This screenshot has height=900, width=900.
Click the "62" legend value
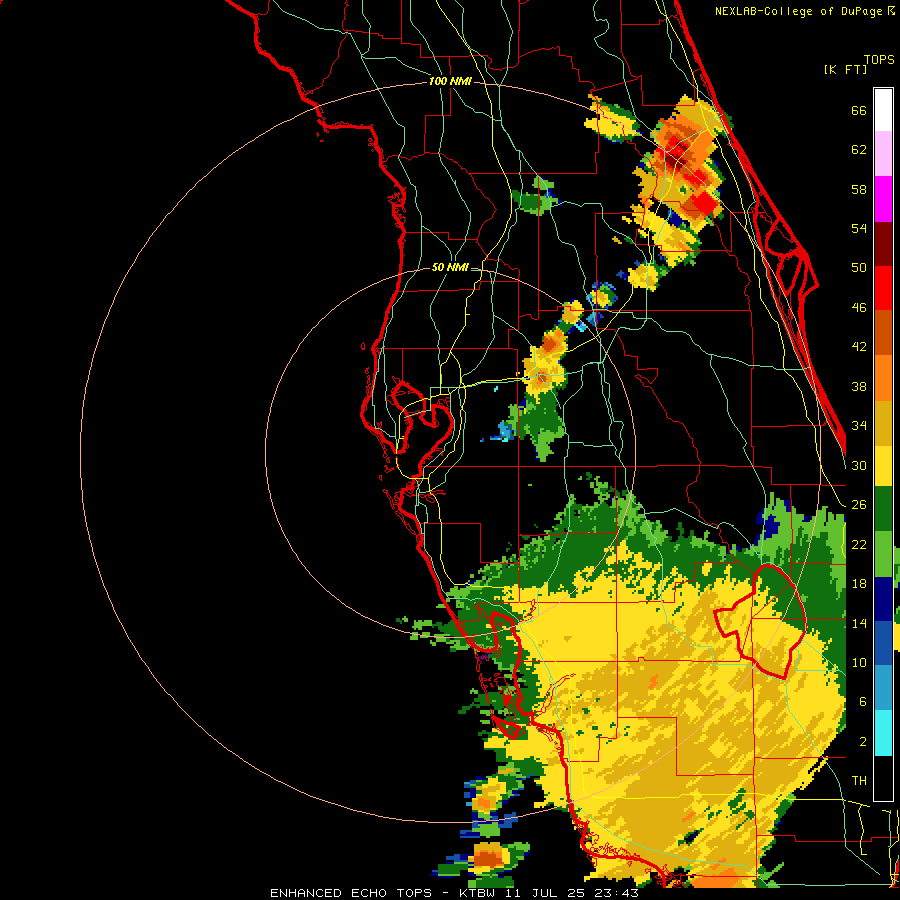point(859,150)
